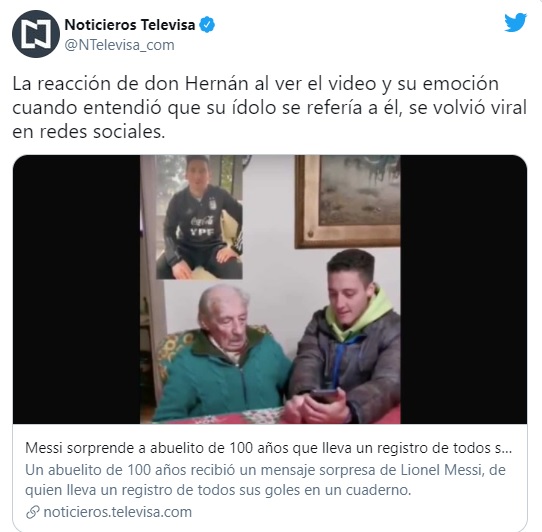Click the phone held in their hands
This screenshot has height=532, width=542.
tap(324, 396)
